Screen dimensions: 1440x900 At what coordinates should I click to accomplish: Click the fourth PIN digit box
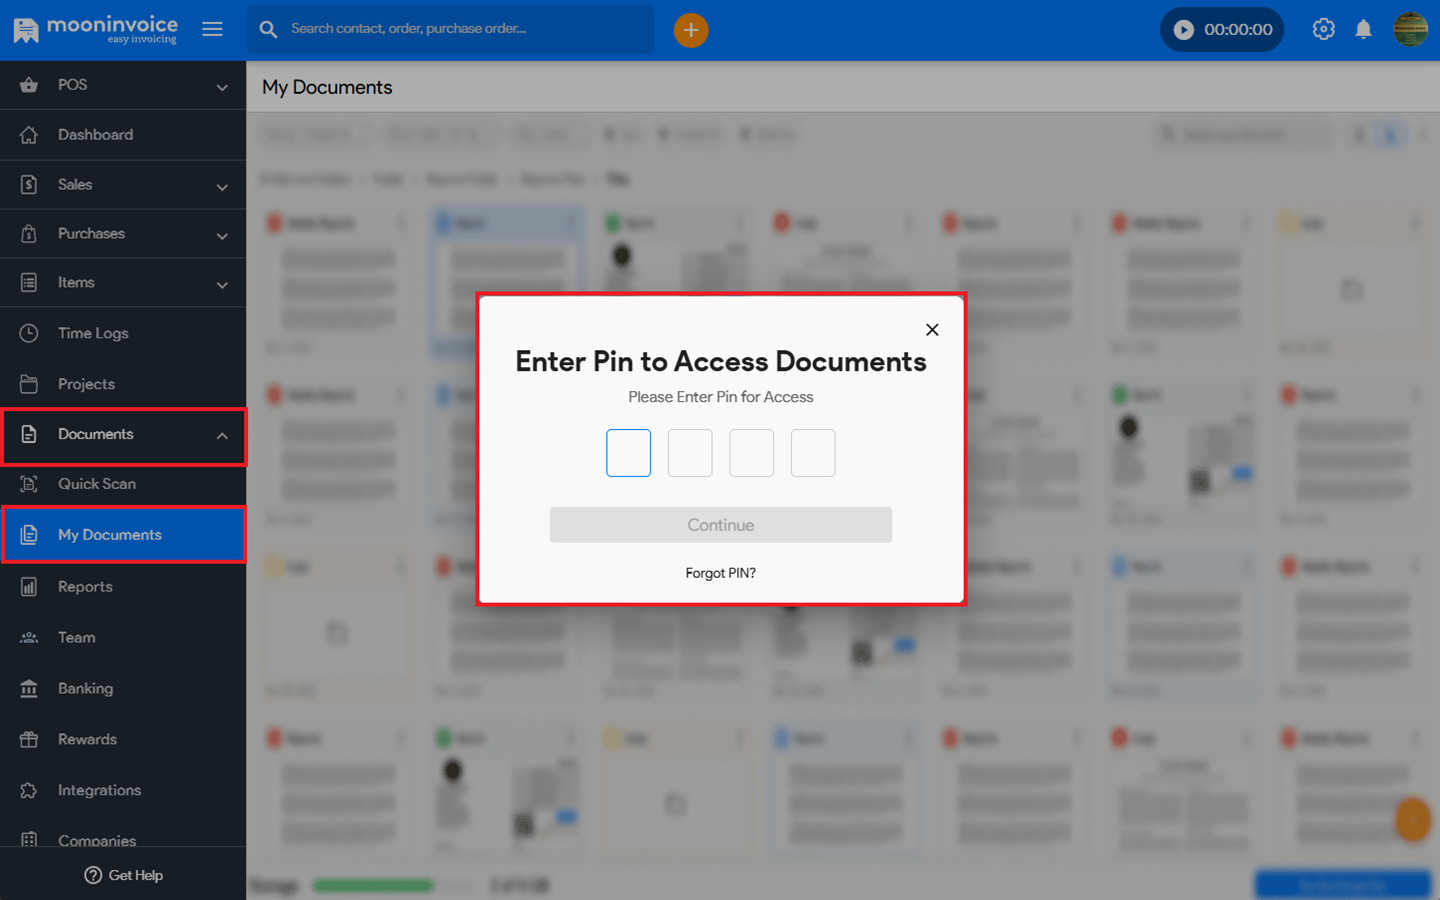813,453
